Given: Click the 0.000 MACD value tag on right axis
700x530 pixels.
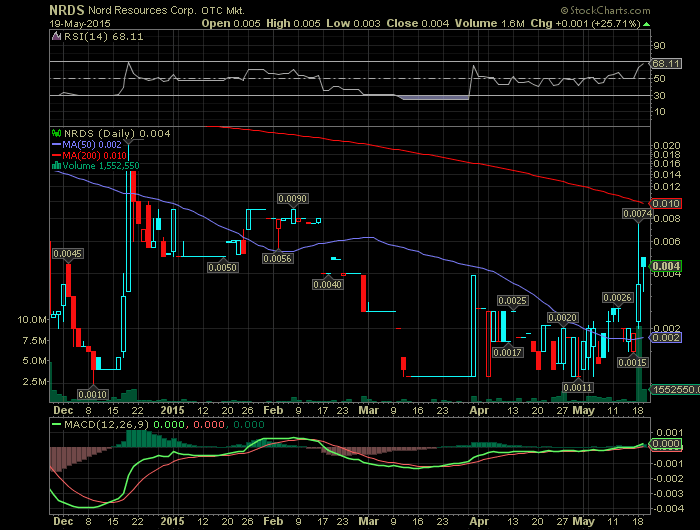Looking at the screenshot, I should click(666, 444).
